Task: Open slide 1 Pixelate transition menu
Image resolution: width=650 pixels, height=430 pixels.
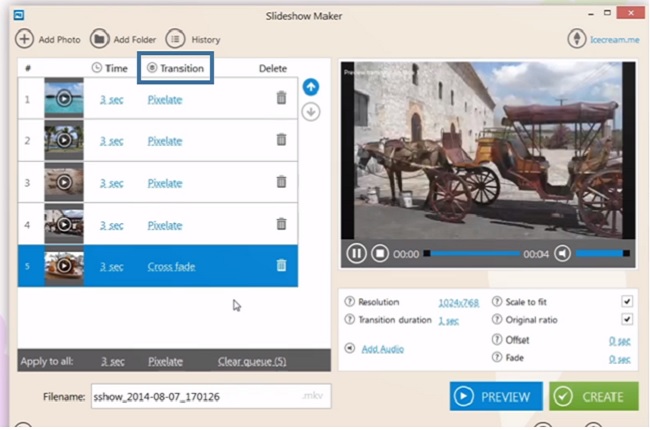Action: point(165,100)
